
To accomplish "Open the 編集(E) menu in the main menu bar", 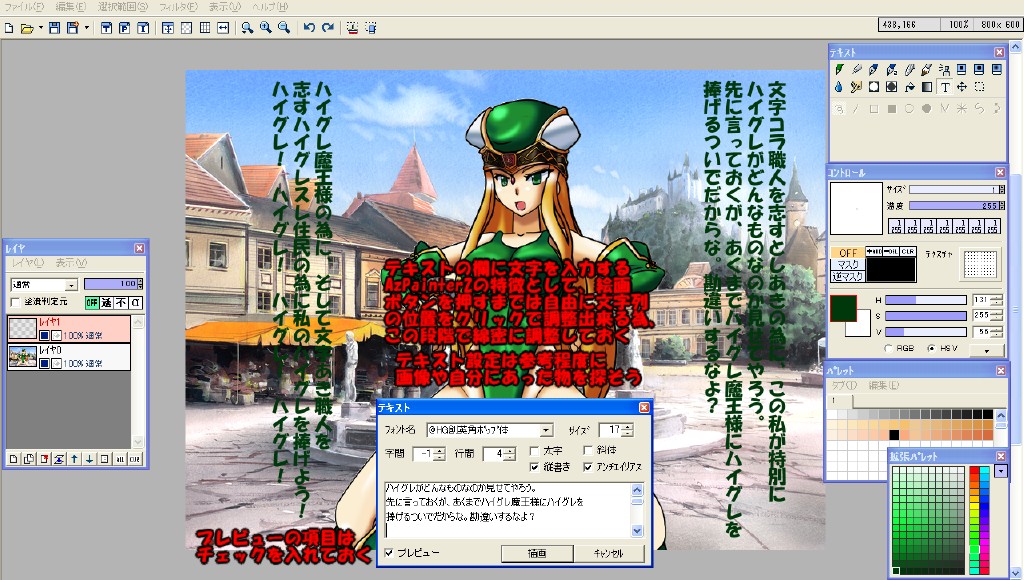I will 71,7.
